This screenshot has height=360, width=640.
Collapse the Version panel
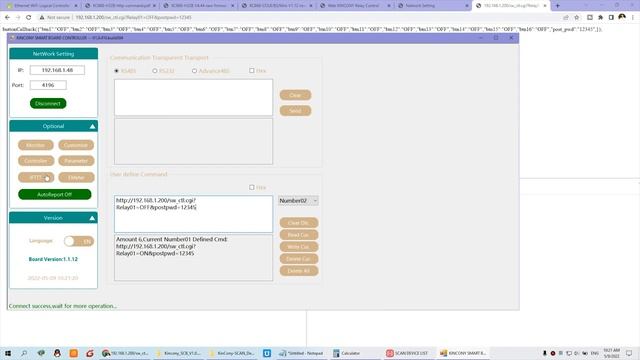point(92,218)
